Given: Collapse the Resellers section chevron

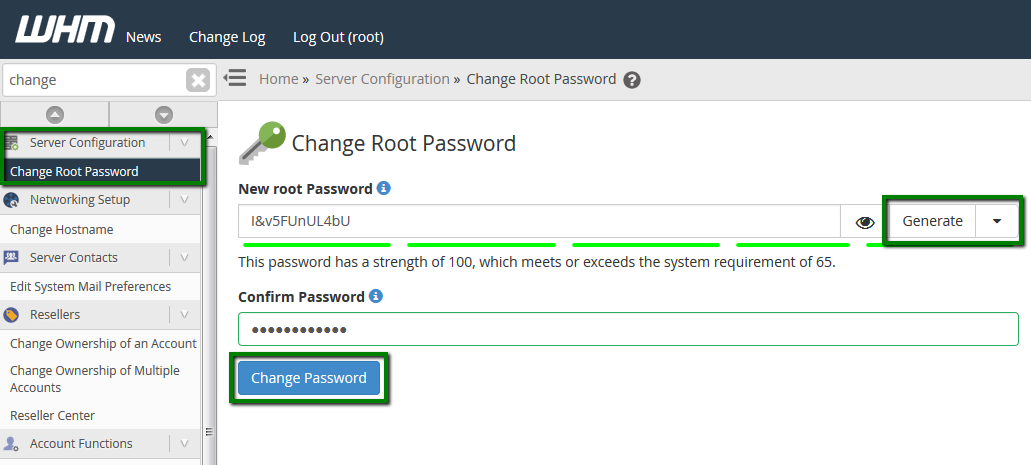Looking at the screenshot, I should (x=184, y=315).
